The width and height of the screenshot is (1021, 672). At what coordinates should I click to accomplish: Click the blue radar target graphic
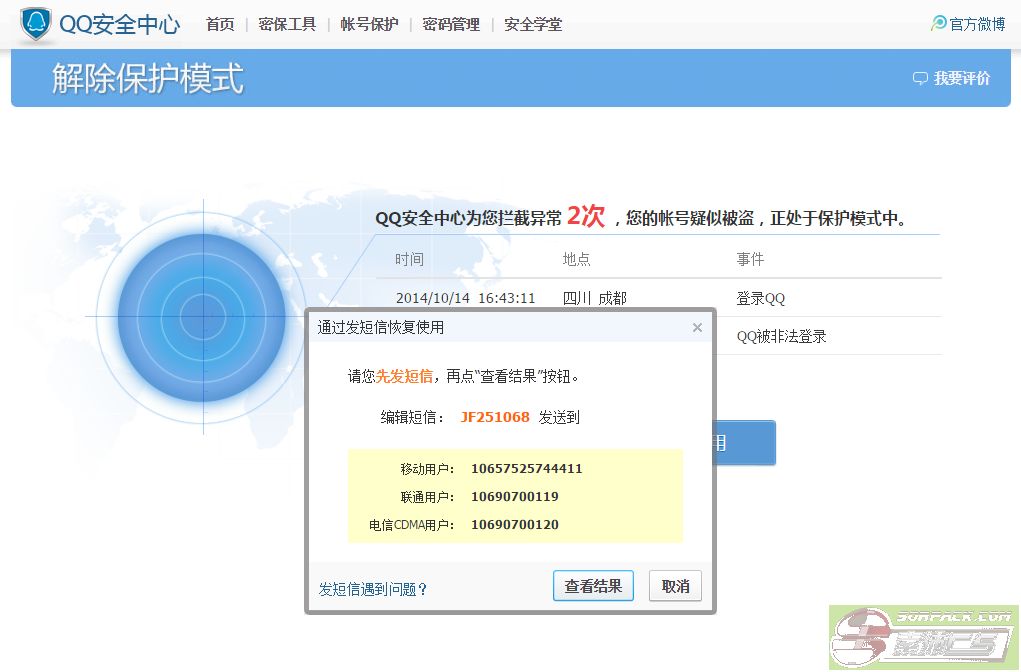pos(202,317)
